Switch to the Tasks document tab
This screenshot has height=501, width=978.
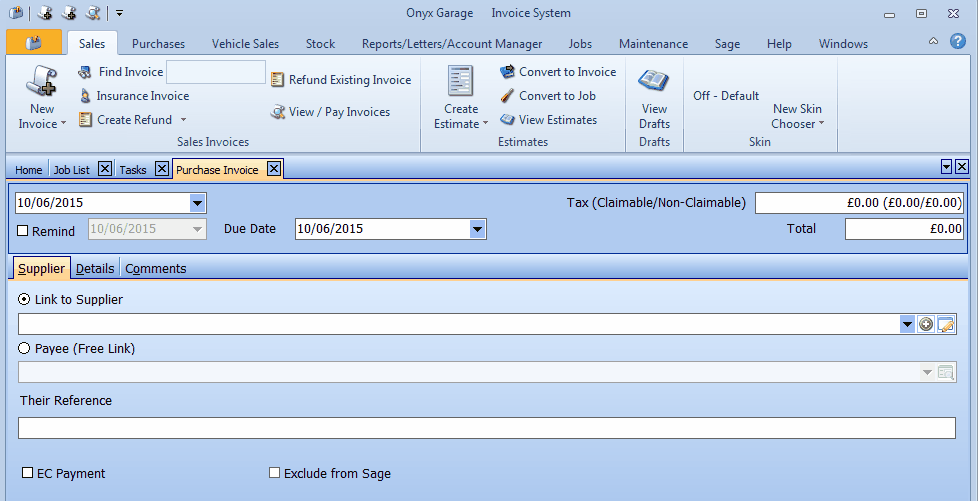(x=133, y=170)
